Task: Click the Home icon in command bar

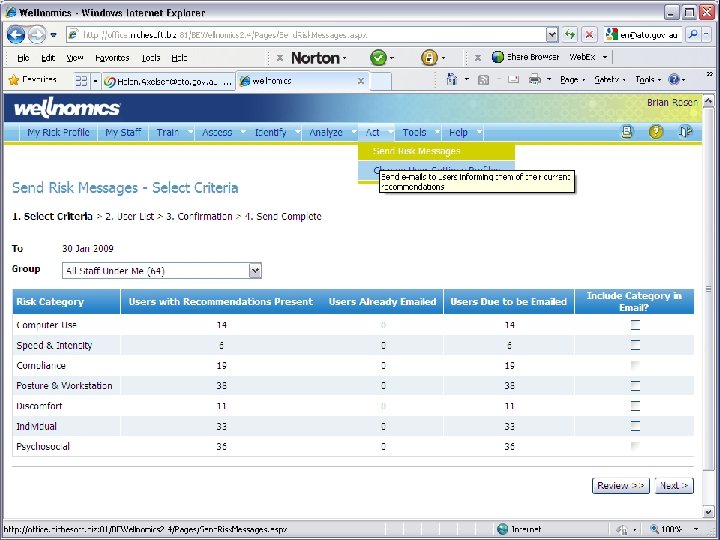Action: (x=452, y=79)
